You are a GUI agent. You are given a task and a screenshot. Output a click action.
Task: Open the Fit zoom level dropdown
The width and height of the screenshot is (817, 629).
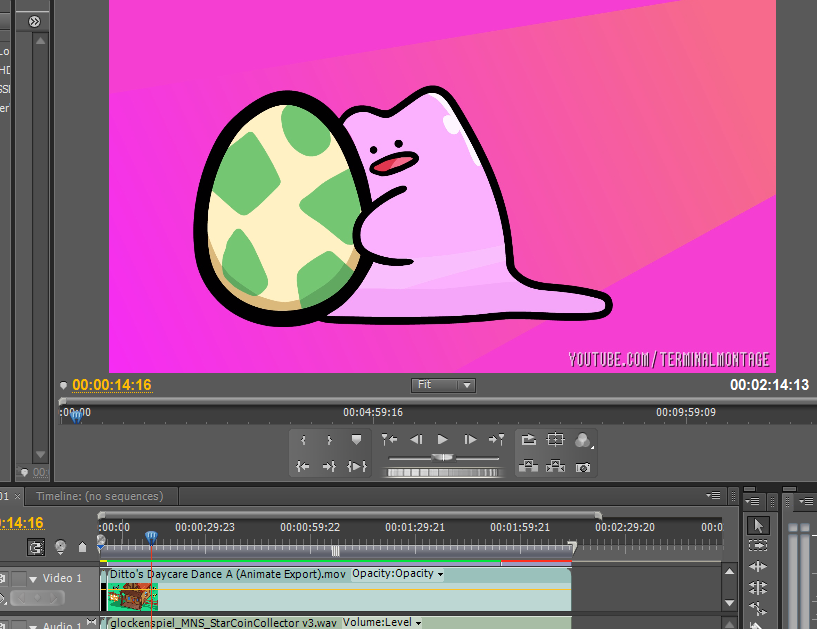click(x=443, y=385)
